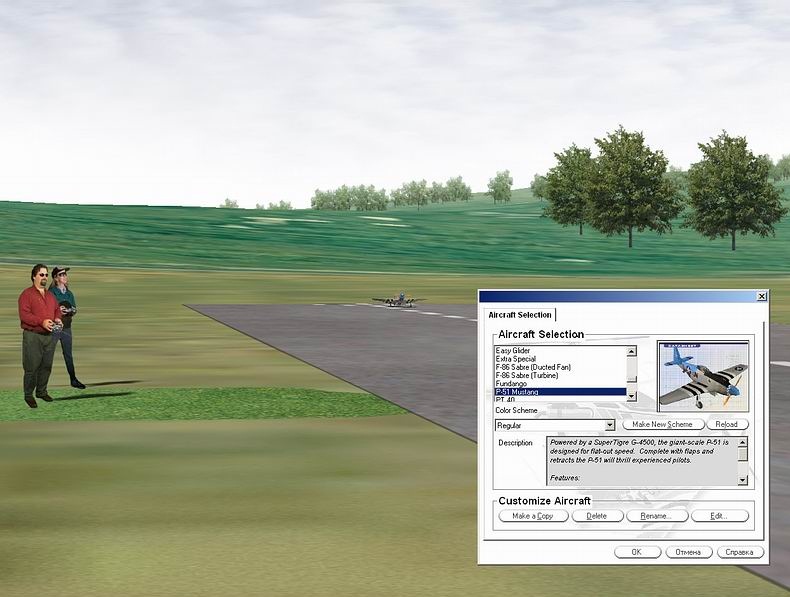The width and height of the screenshot is (790, 597).
Task: Click the Rename... button
Action: tap(656, 516)
